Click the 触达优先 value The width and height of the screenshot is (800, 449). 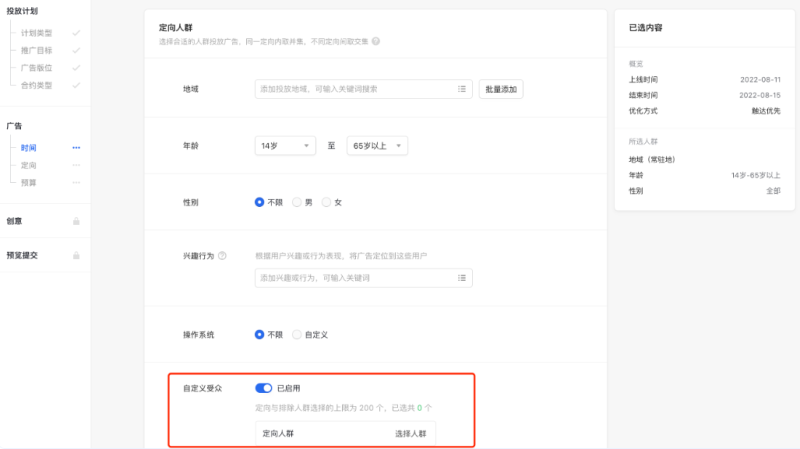click(x=766, y=111)
